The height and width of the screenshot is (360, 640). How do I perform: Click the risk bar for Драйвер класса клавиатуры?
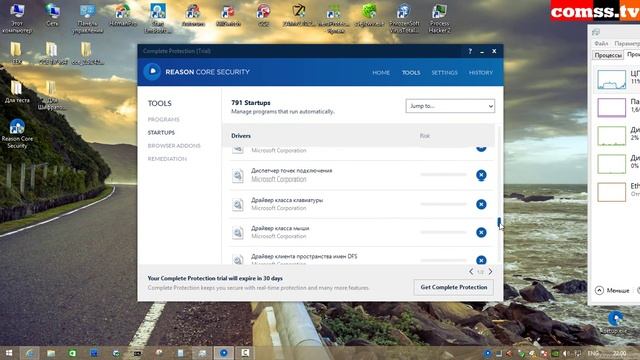[x=443, y=204]
